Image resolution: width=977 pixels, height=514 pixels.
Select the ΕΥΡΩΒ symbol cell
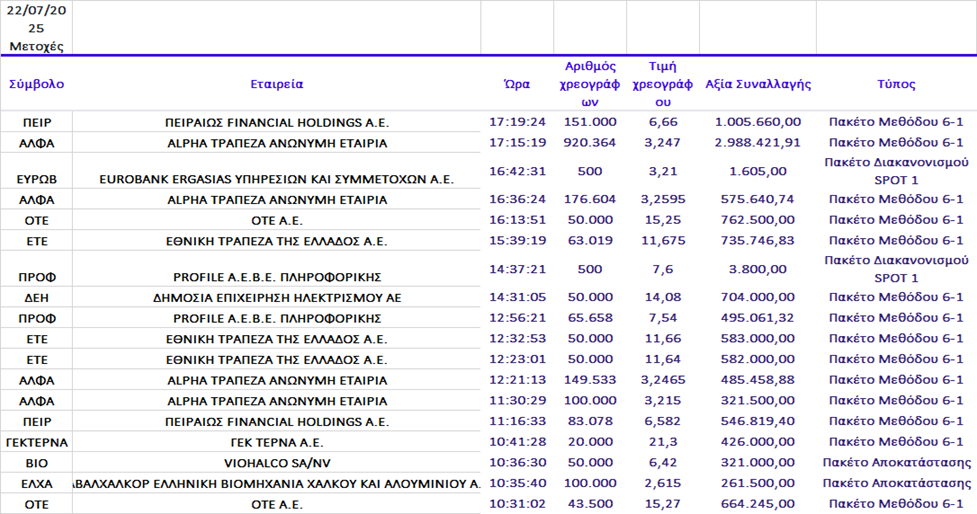click(37, 179)
